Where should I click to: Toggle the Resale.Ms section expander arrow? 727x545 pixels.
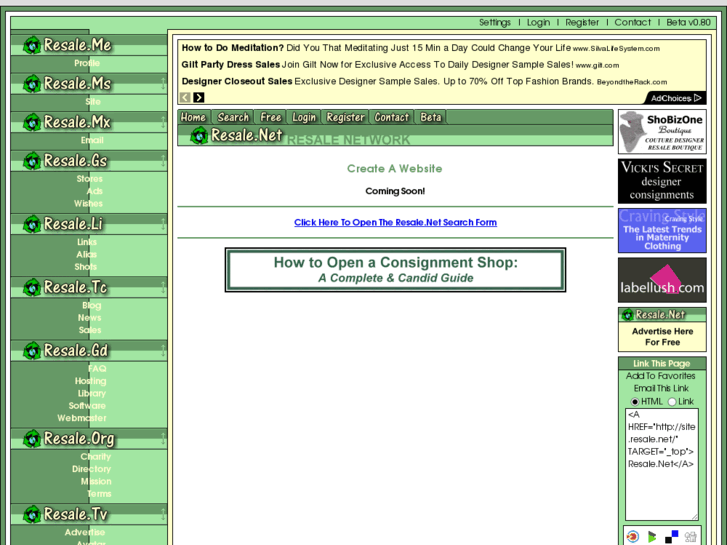(x=163, y=84)
